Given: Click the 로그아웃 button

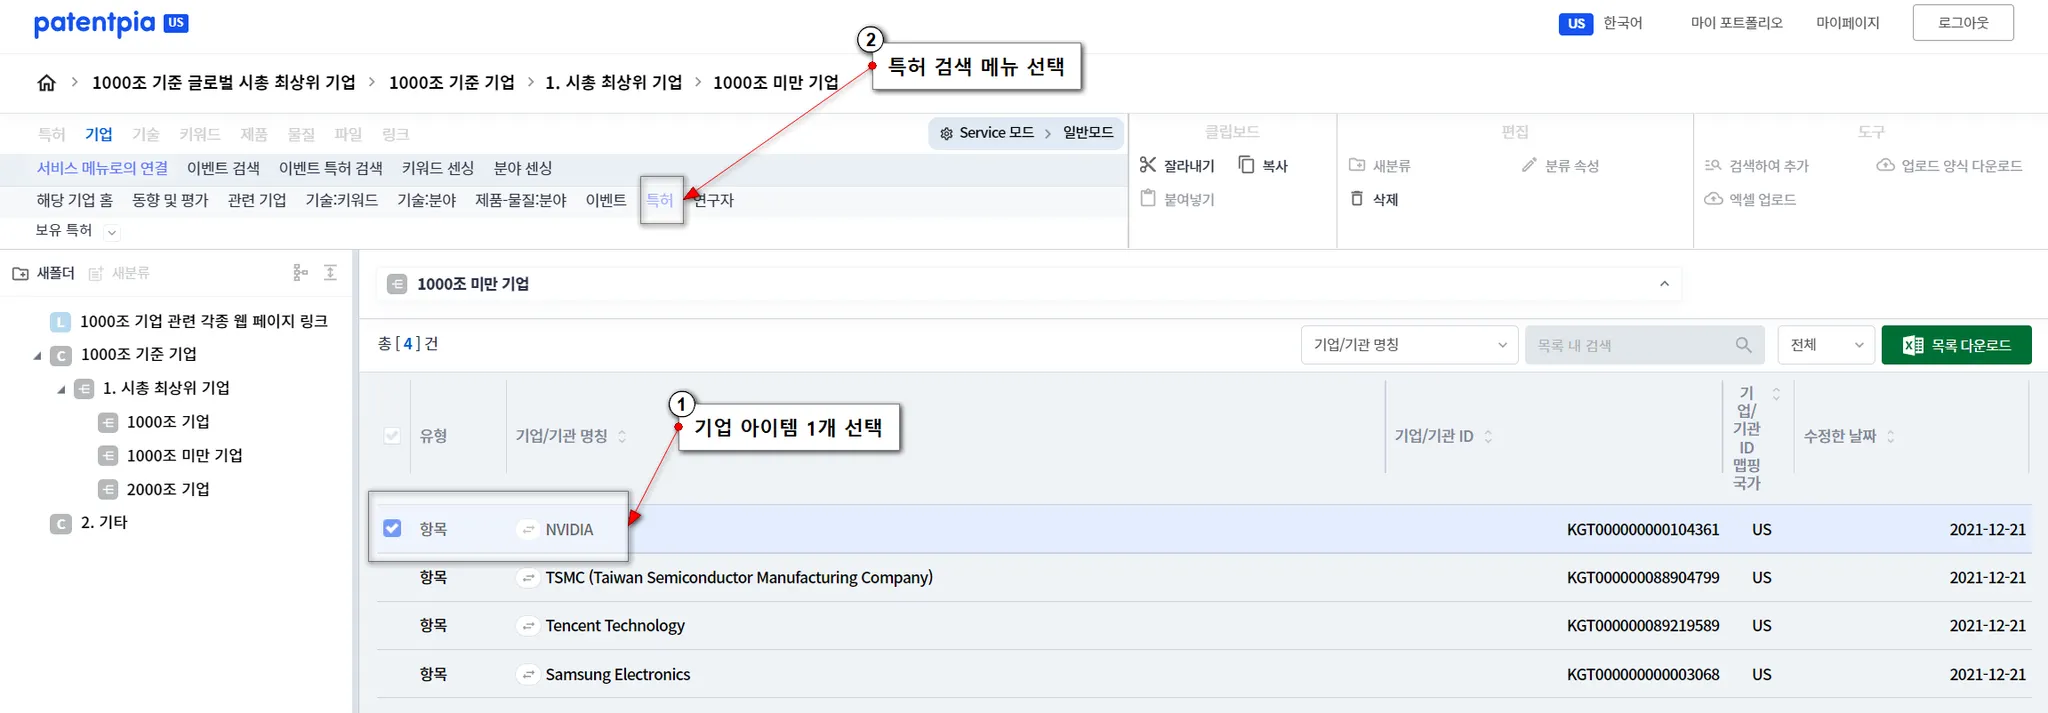Looking at the screenshot, I should coord(1963,22).
